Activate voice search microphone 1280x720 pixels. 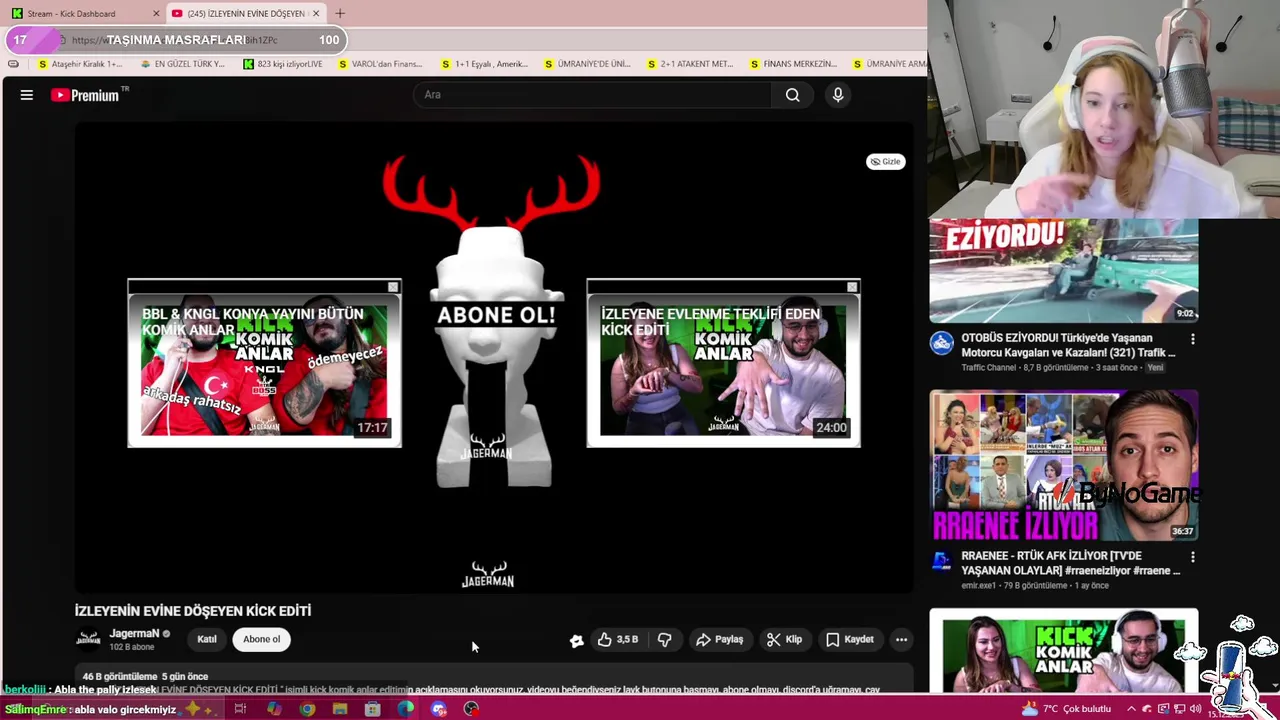coord(838,95)
